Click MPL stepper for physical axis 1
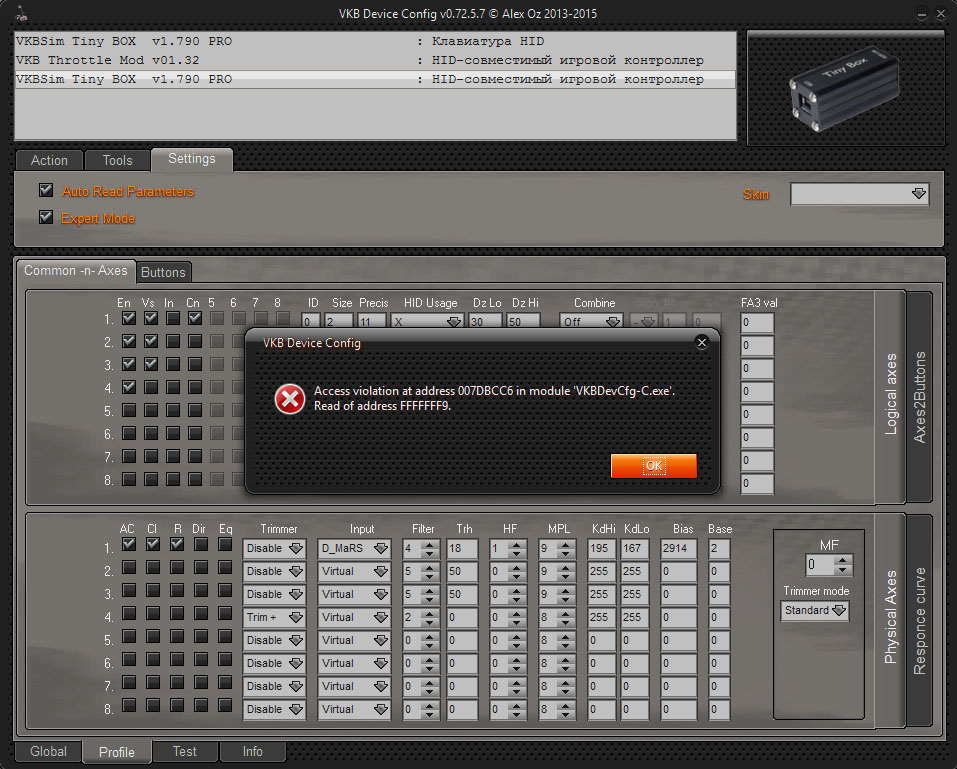The image size is (957, 769). pyautogui.click(x=565, y=549)
